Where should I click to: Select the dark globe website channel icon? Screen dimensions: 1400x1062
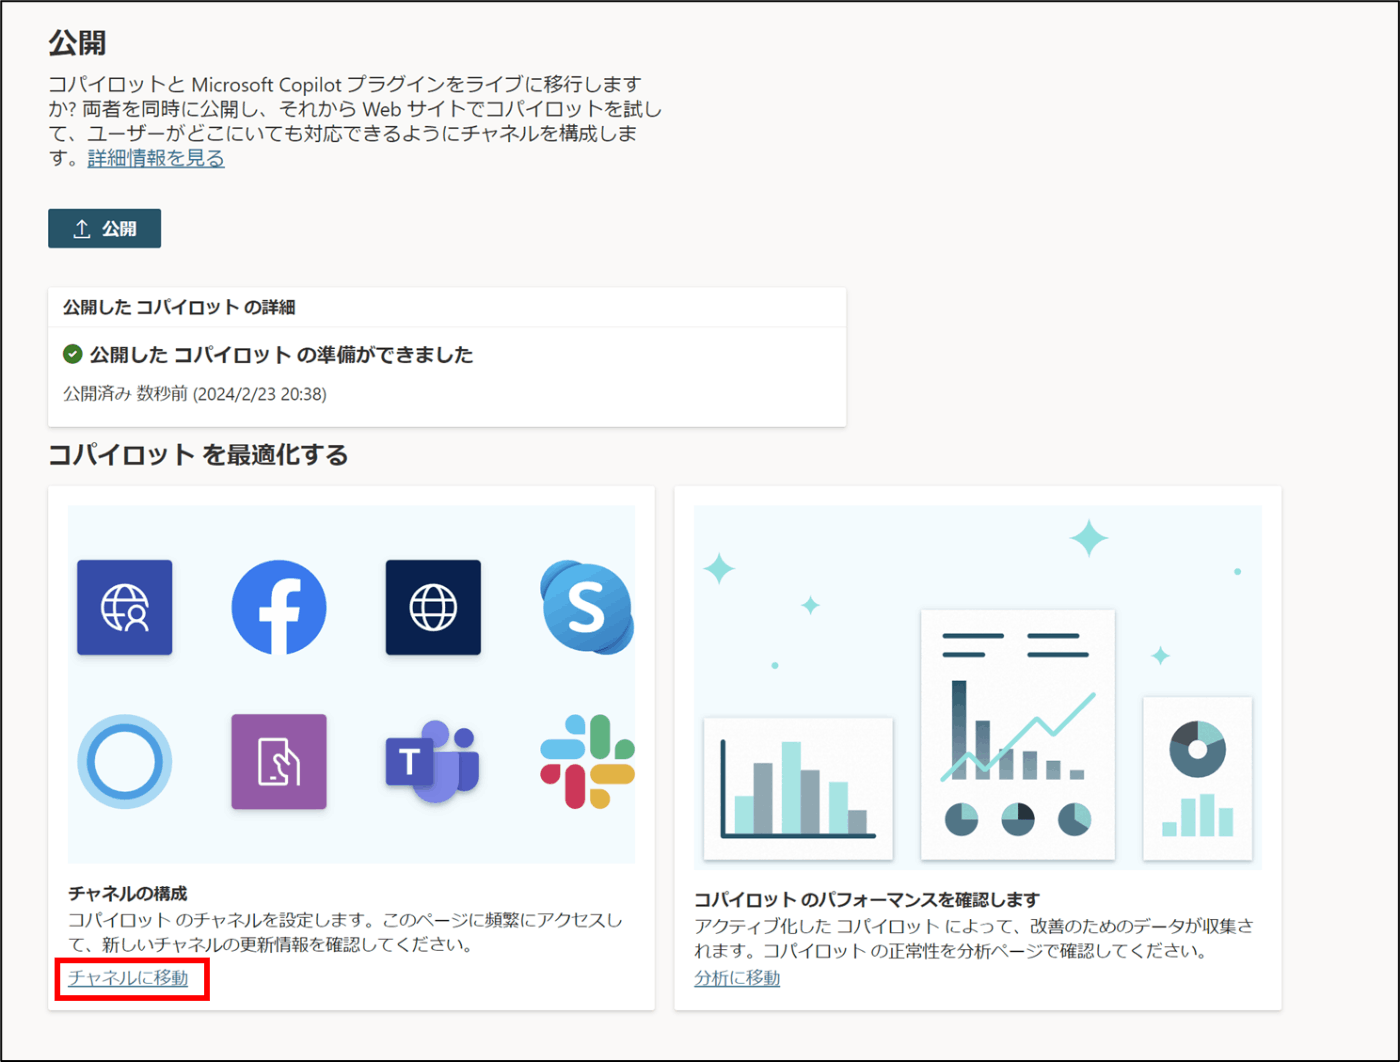(x=433, y=607)
